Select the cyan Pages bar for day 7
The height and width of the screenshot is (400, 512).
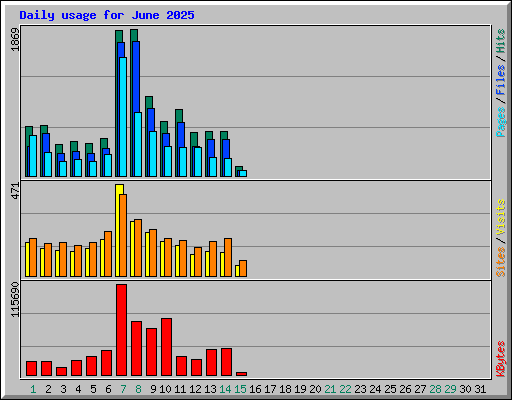123,117
